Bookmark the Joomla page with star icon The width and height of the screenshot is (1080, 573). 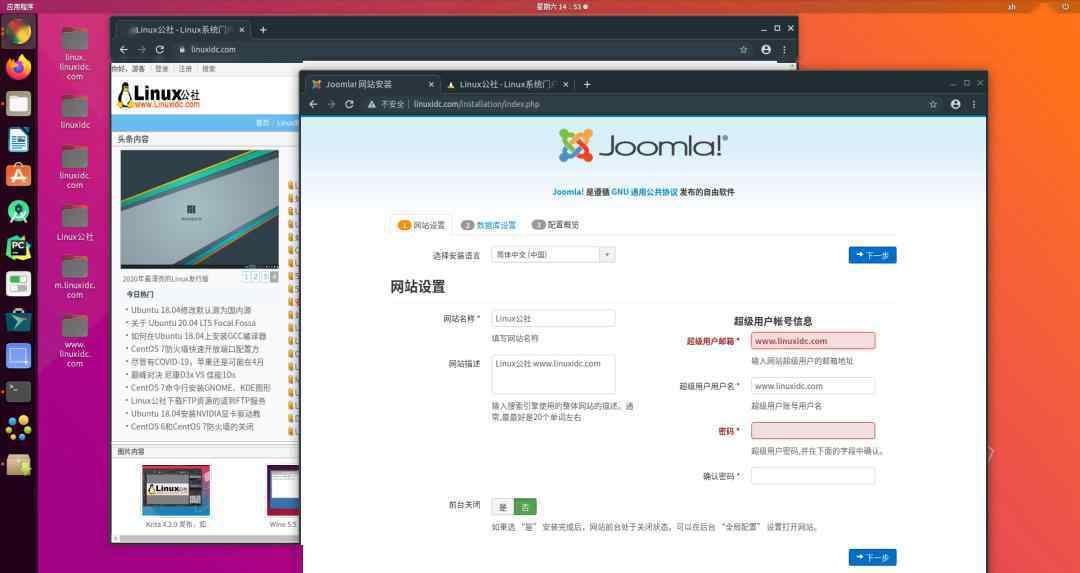click(933, 104)
